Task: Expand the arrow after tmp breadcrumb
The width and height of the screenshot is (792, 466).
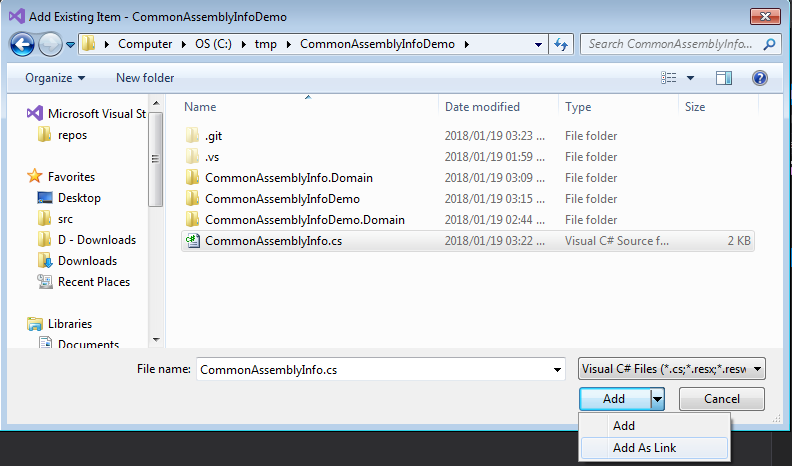Action: click(x=289, y=44)
